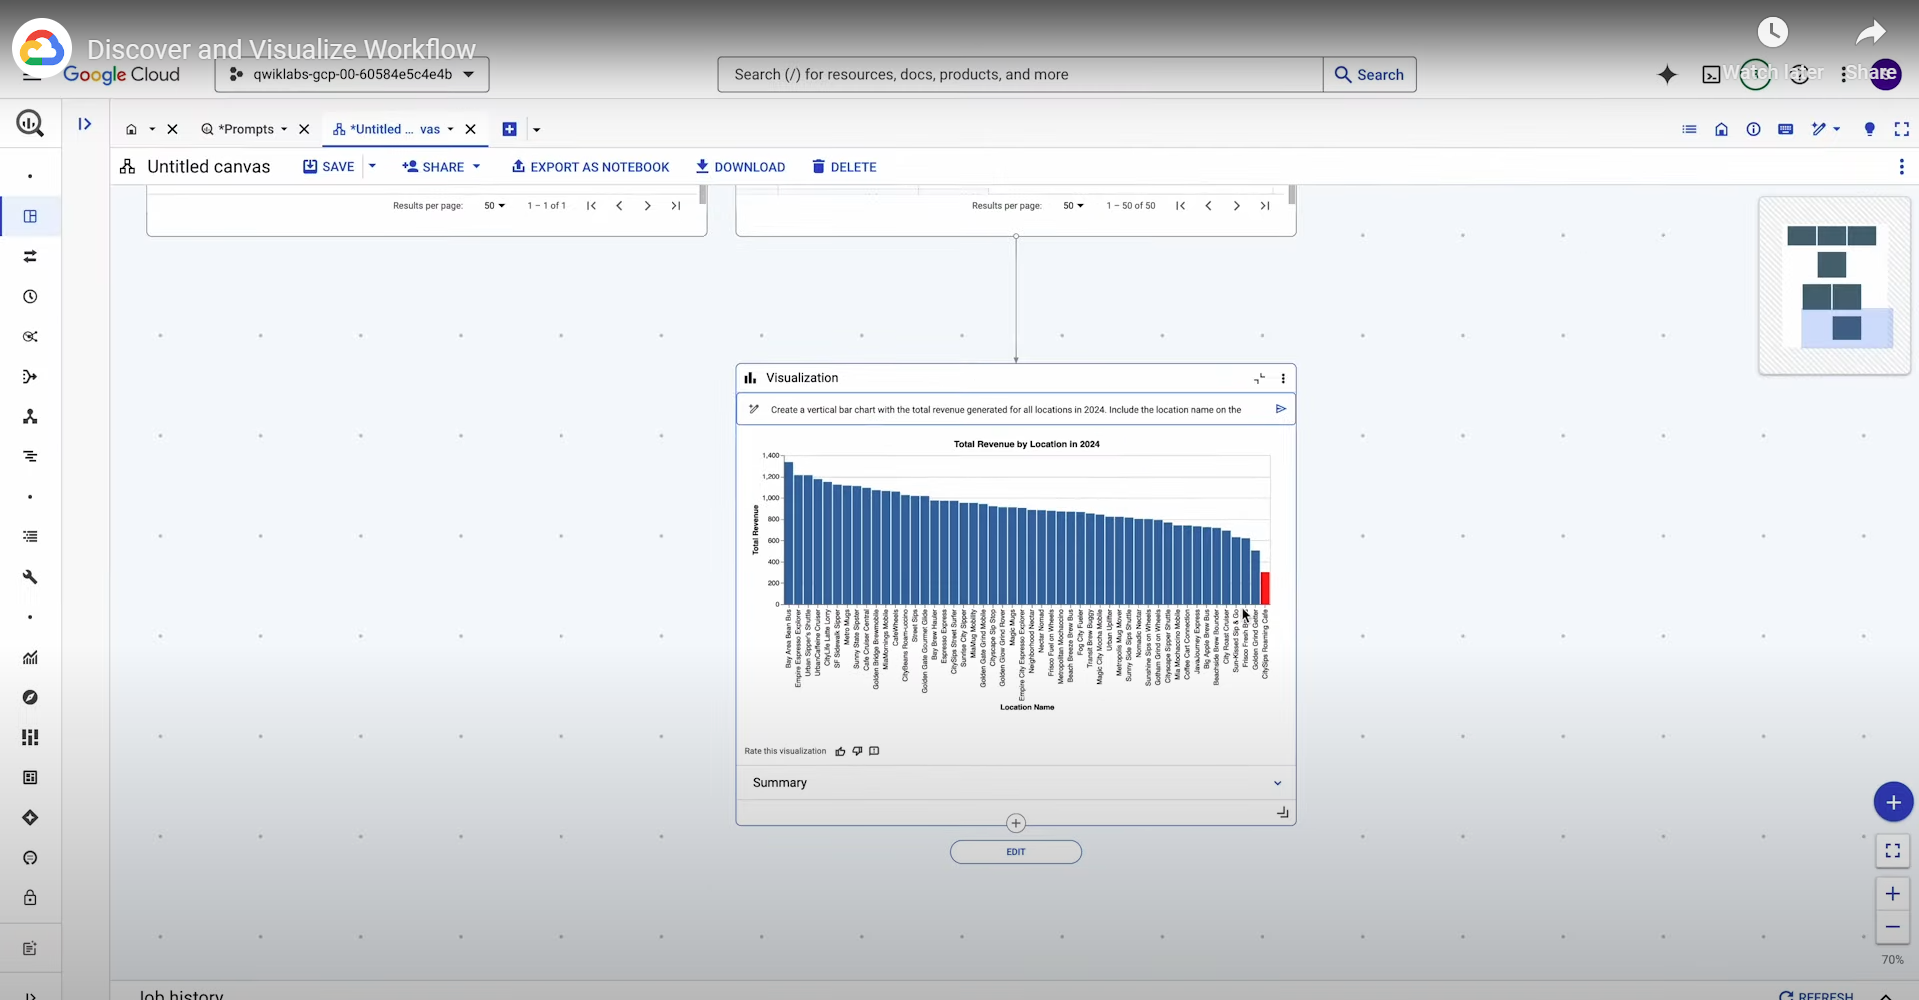The height and width of the screenshot is (1000, 1919).
Task: Fit the canvas to screen
Action: [1892, 851]
